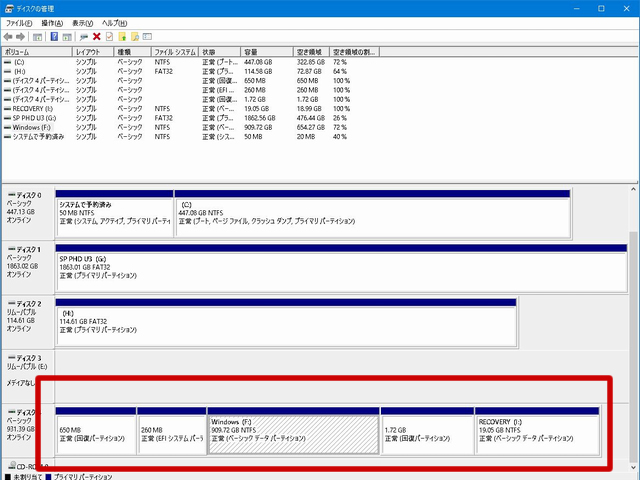Screen dimensions: 640x480
Task: Click the red X delete icon
Action: point(96,36)
